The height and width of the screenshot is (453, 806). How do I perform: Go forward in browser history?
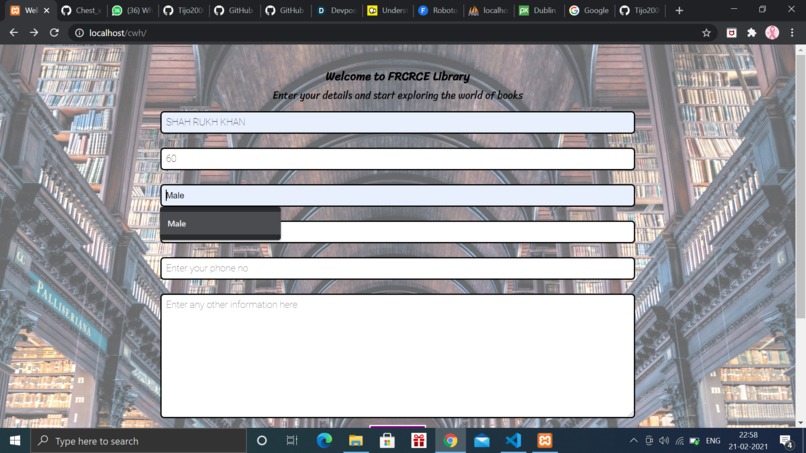pyautogui.click(x=34, y=32)
